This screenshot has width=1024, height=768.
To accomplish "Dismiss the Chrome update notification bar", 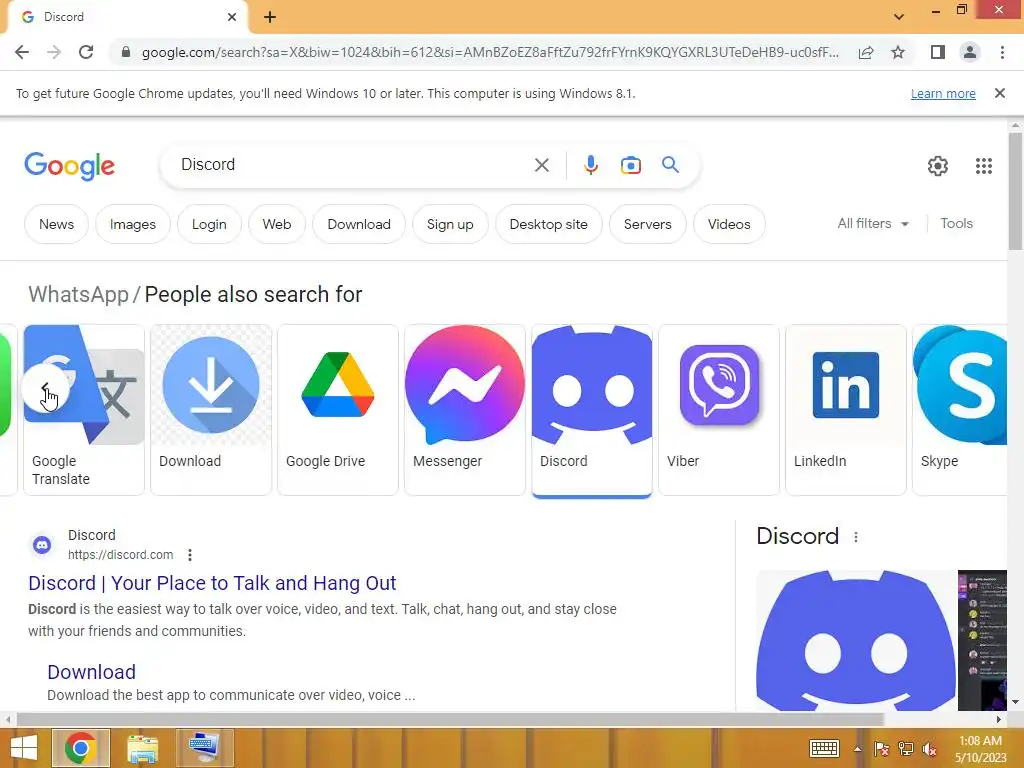I will coord(999,93).
